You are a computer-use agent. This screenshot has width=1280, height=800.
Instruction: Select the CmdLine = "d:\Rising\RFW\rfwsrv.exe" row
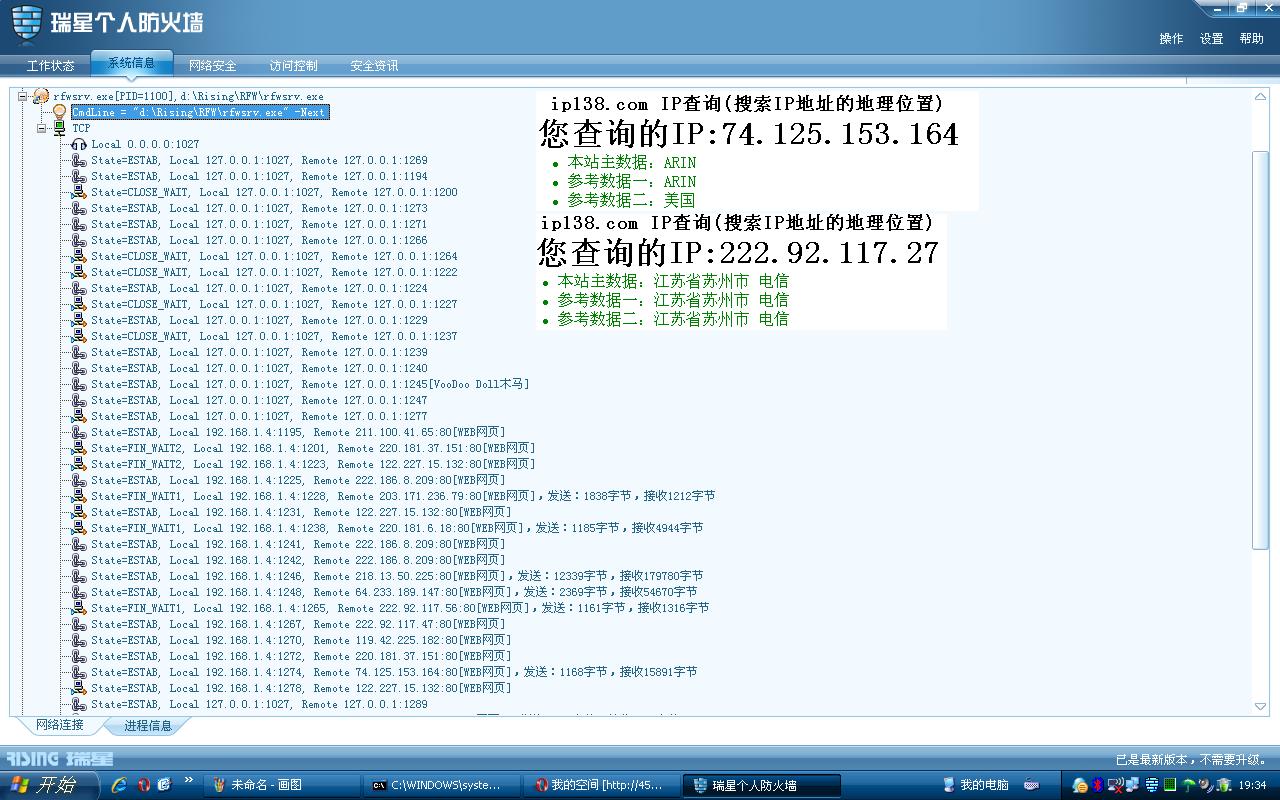200,112
